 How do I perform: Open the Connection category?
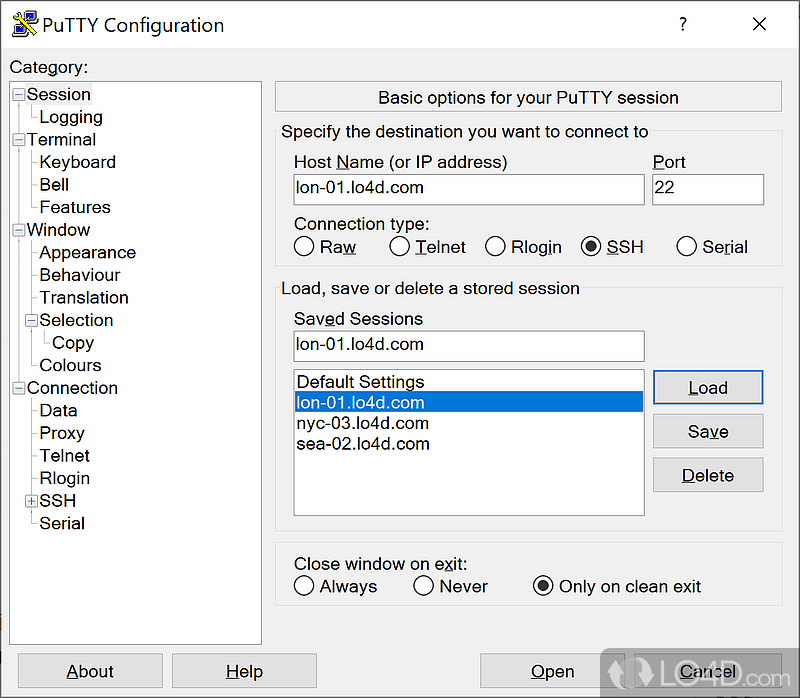pos(72,388)
